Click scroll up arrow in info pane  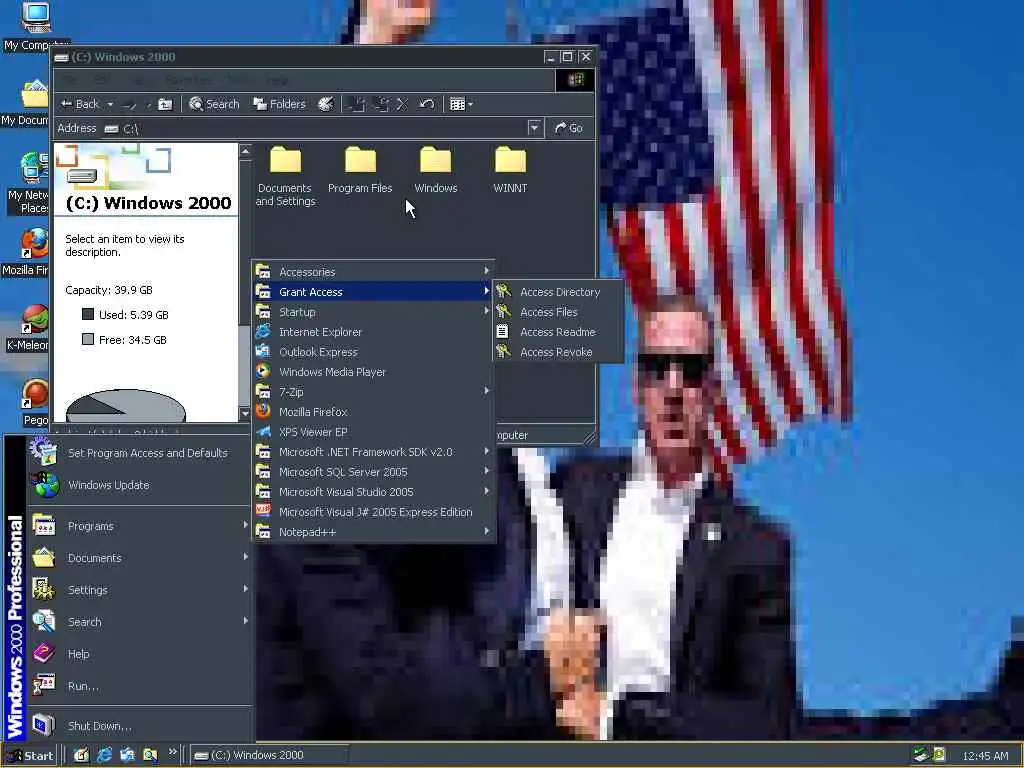(x=246, y=151)
